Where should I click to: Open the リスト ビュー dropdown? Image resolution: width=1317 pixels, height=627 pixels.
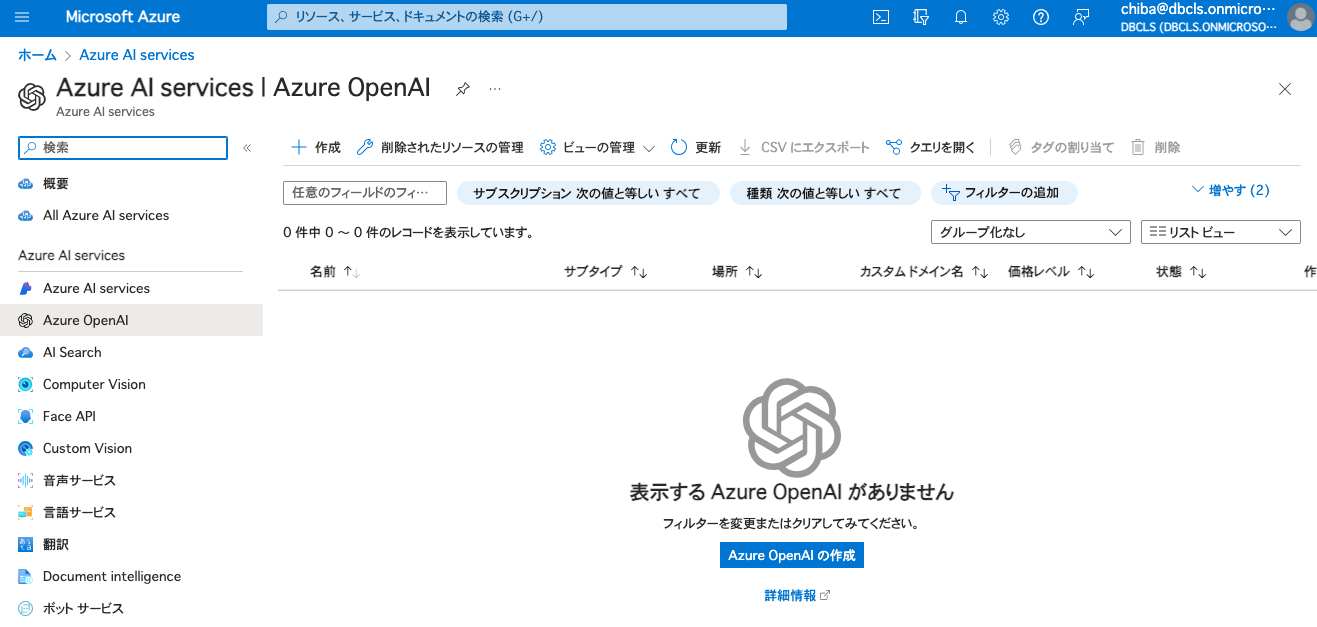pos(1220,232)
